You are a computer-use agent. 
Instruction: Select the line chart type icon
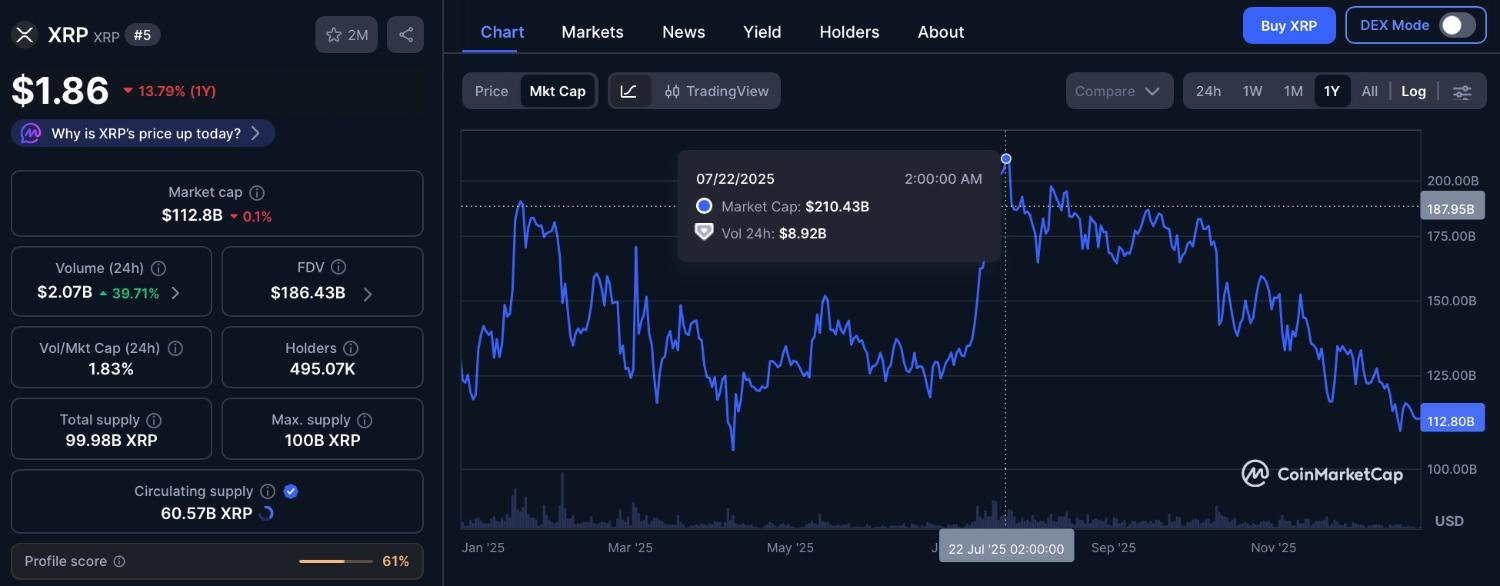coord(629,91)
